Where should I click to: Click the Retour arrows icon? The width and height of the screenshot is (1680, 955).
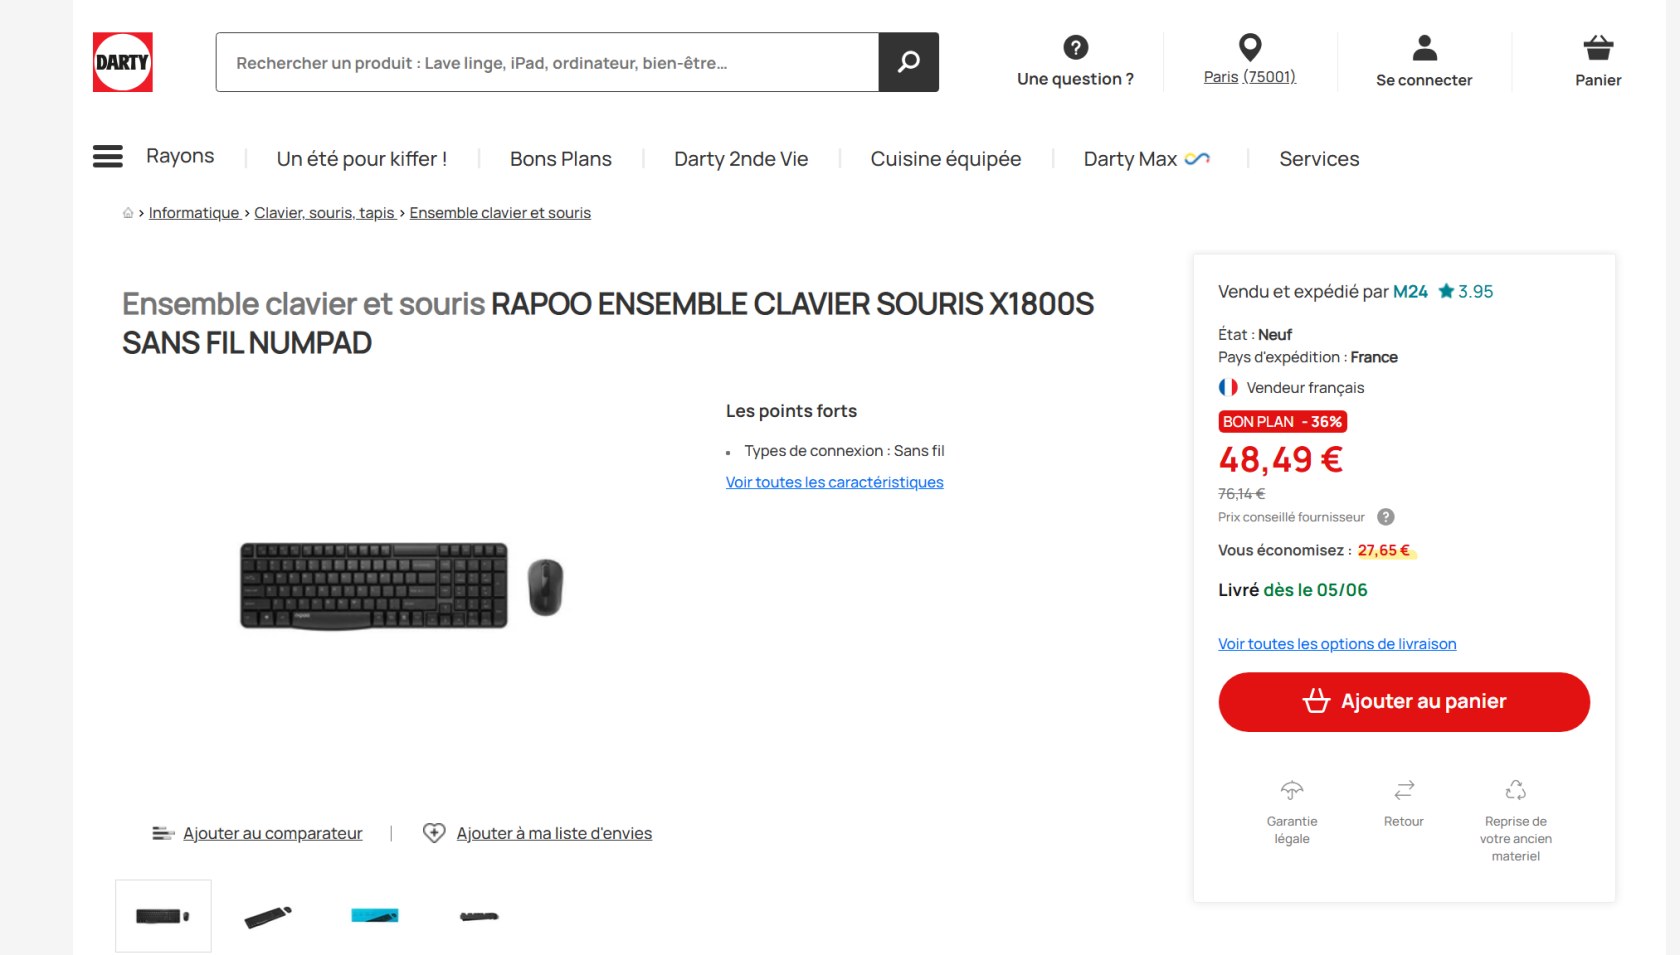(x=1404, y=790)
